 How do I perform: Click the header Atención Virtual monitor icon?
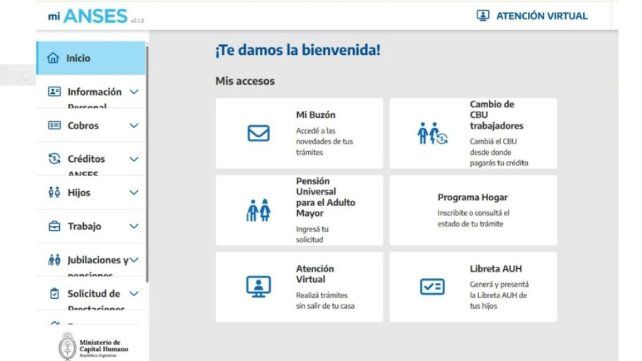pyautogui.click(x=483, y=16)
